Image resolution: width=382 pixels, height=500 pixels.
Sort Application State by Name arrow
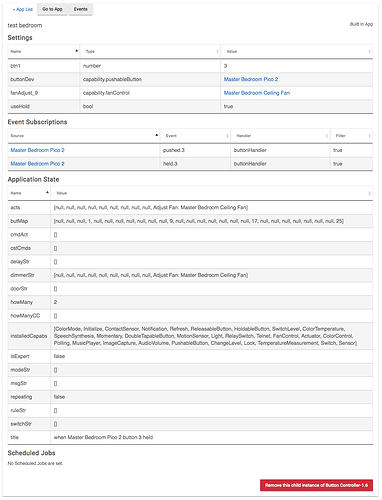(47, 193)
